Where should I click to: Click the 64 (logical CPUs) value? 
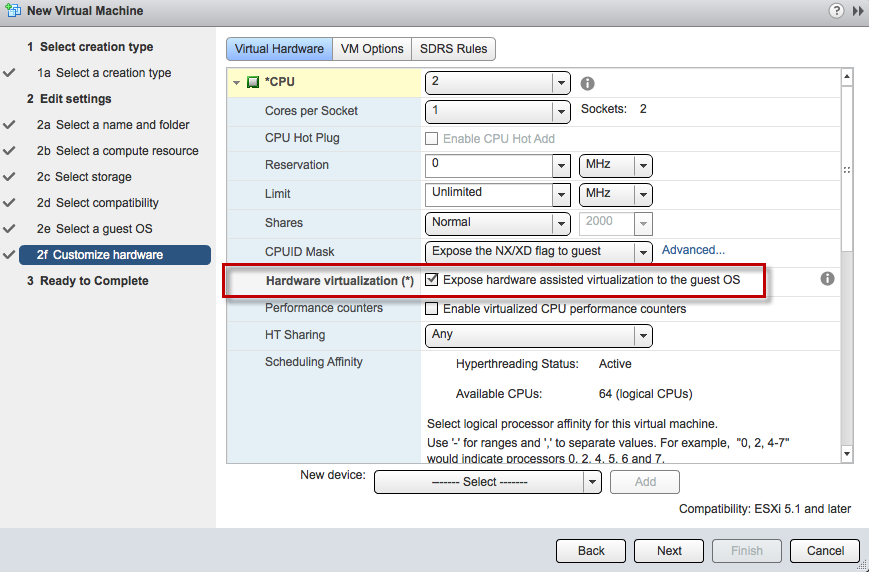click(646, 395)
